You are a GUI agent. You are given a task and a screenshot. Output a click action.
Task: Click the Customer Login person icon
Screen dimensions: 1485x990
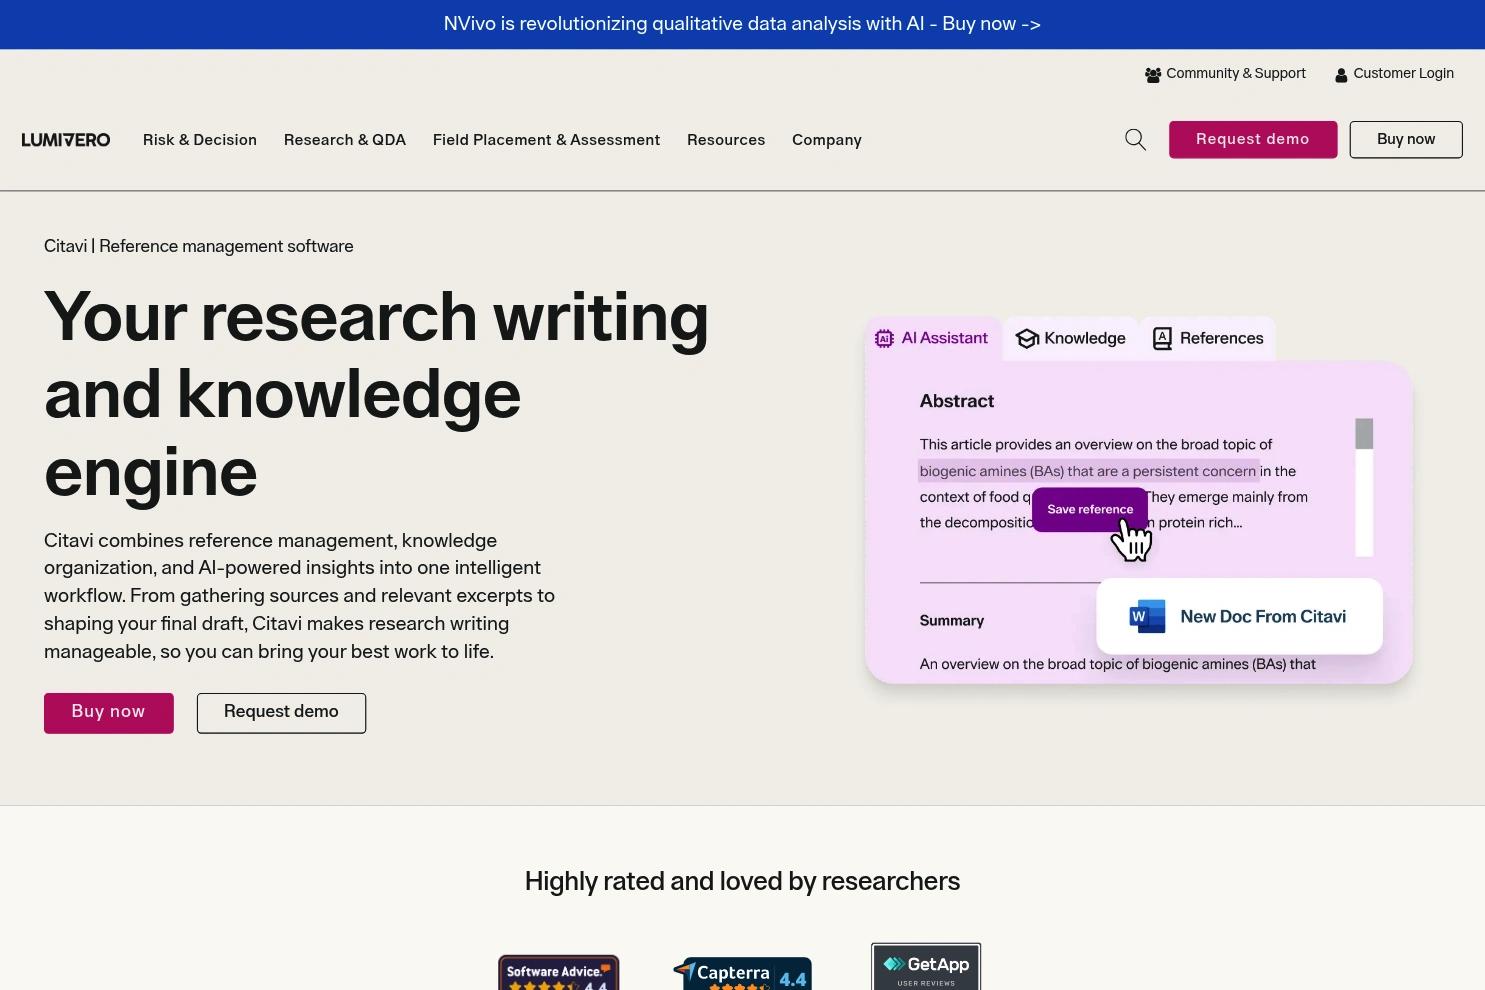click(x=1341, y=75)
